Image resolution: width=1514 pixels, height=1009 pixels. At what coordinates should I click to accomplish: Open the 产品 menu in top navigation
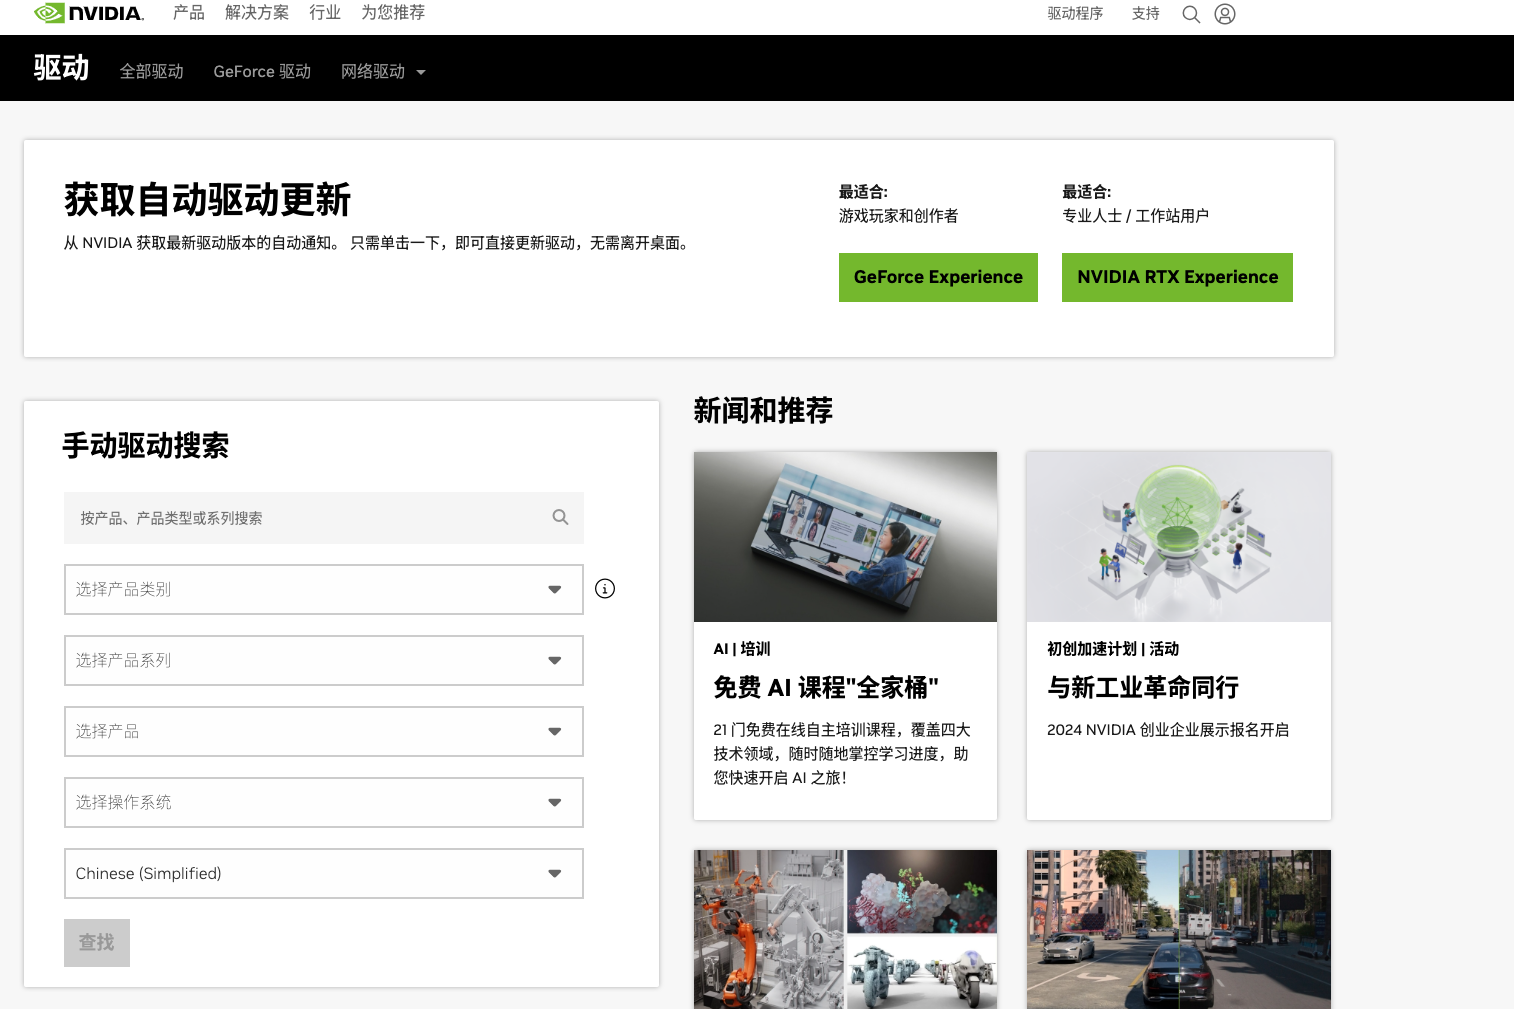coord(188,13)
